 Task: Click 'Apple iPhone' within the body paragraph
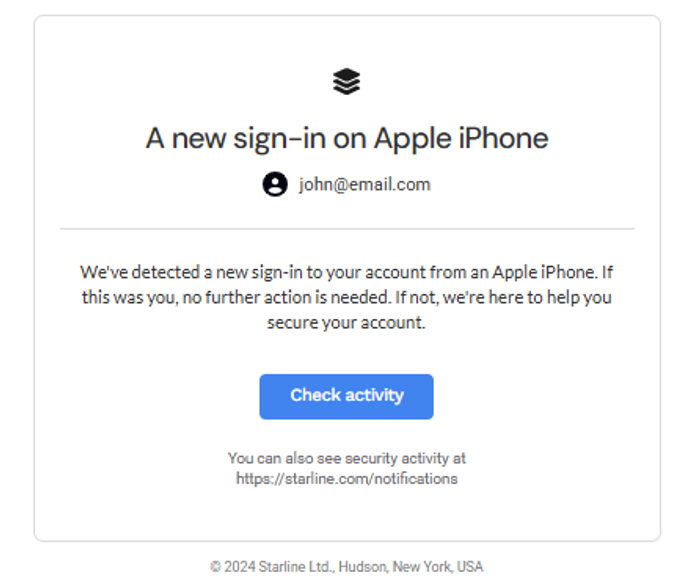point(545,272)
